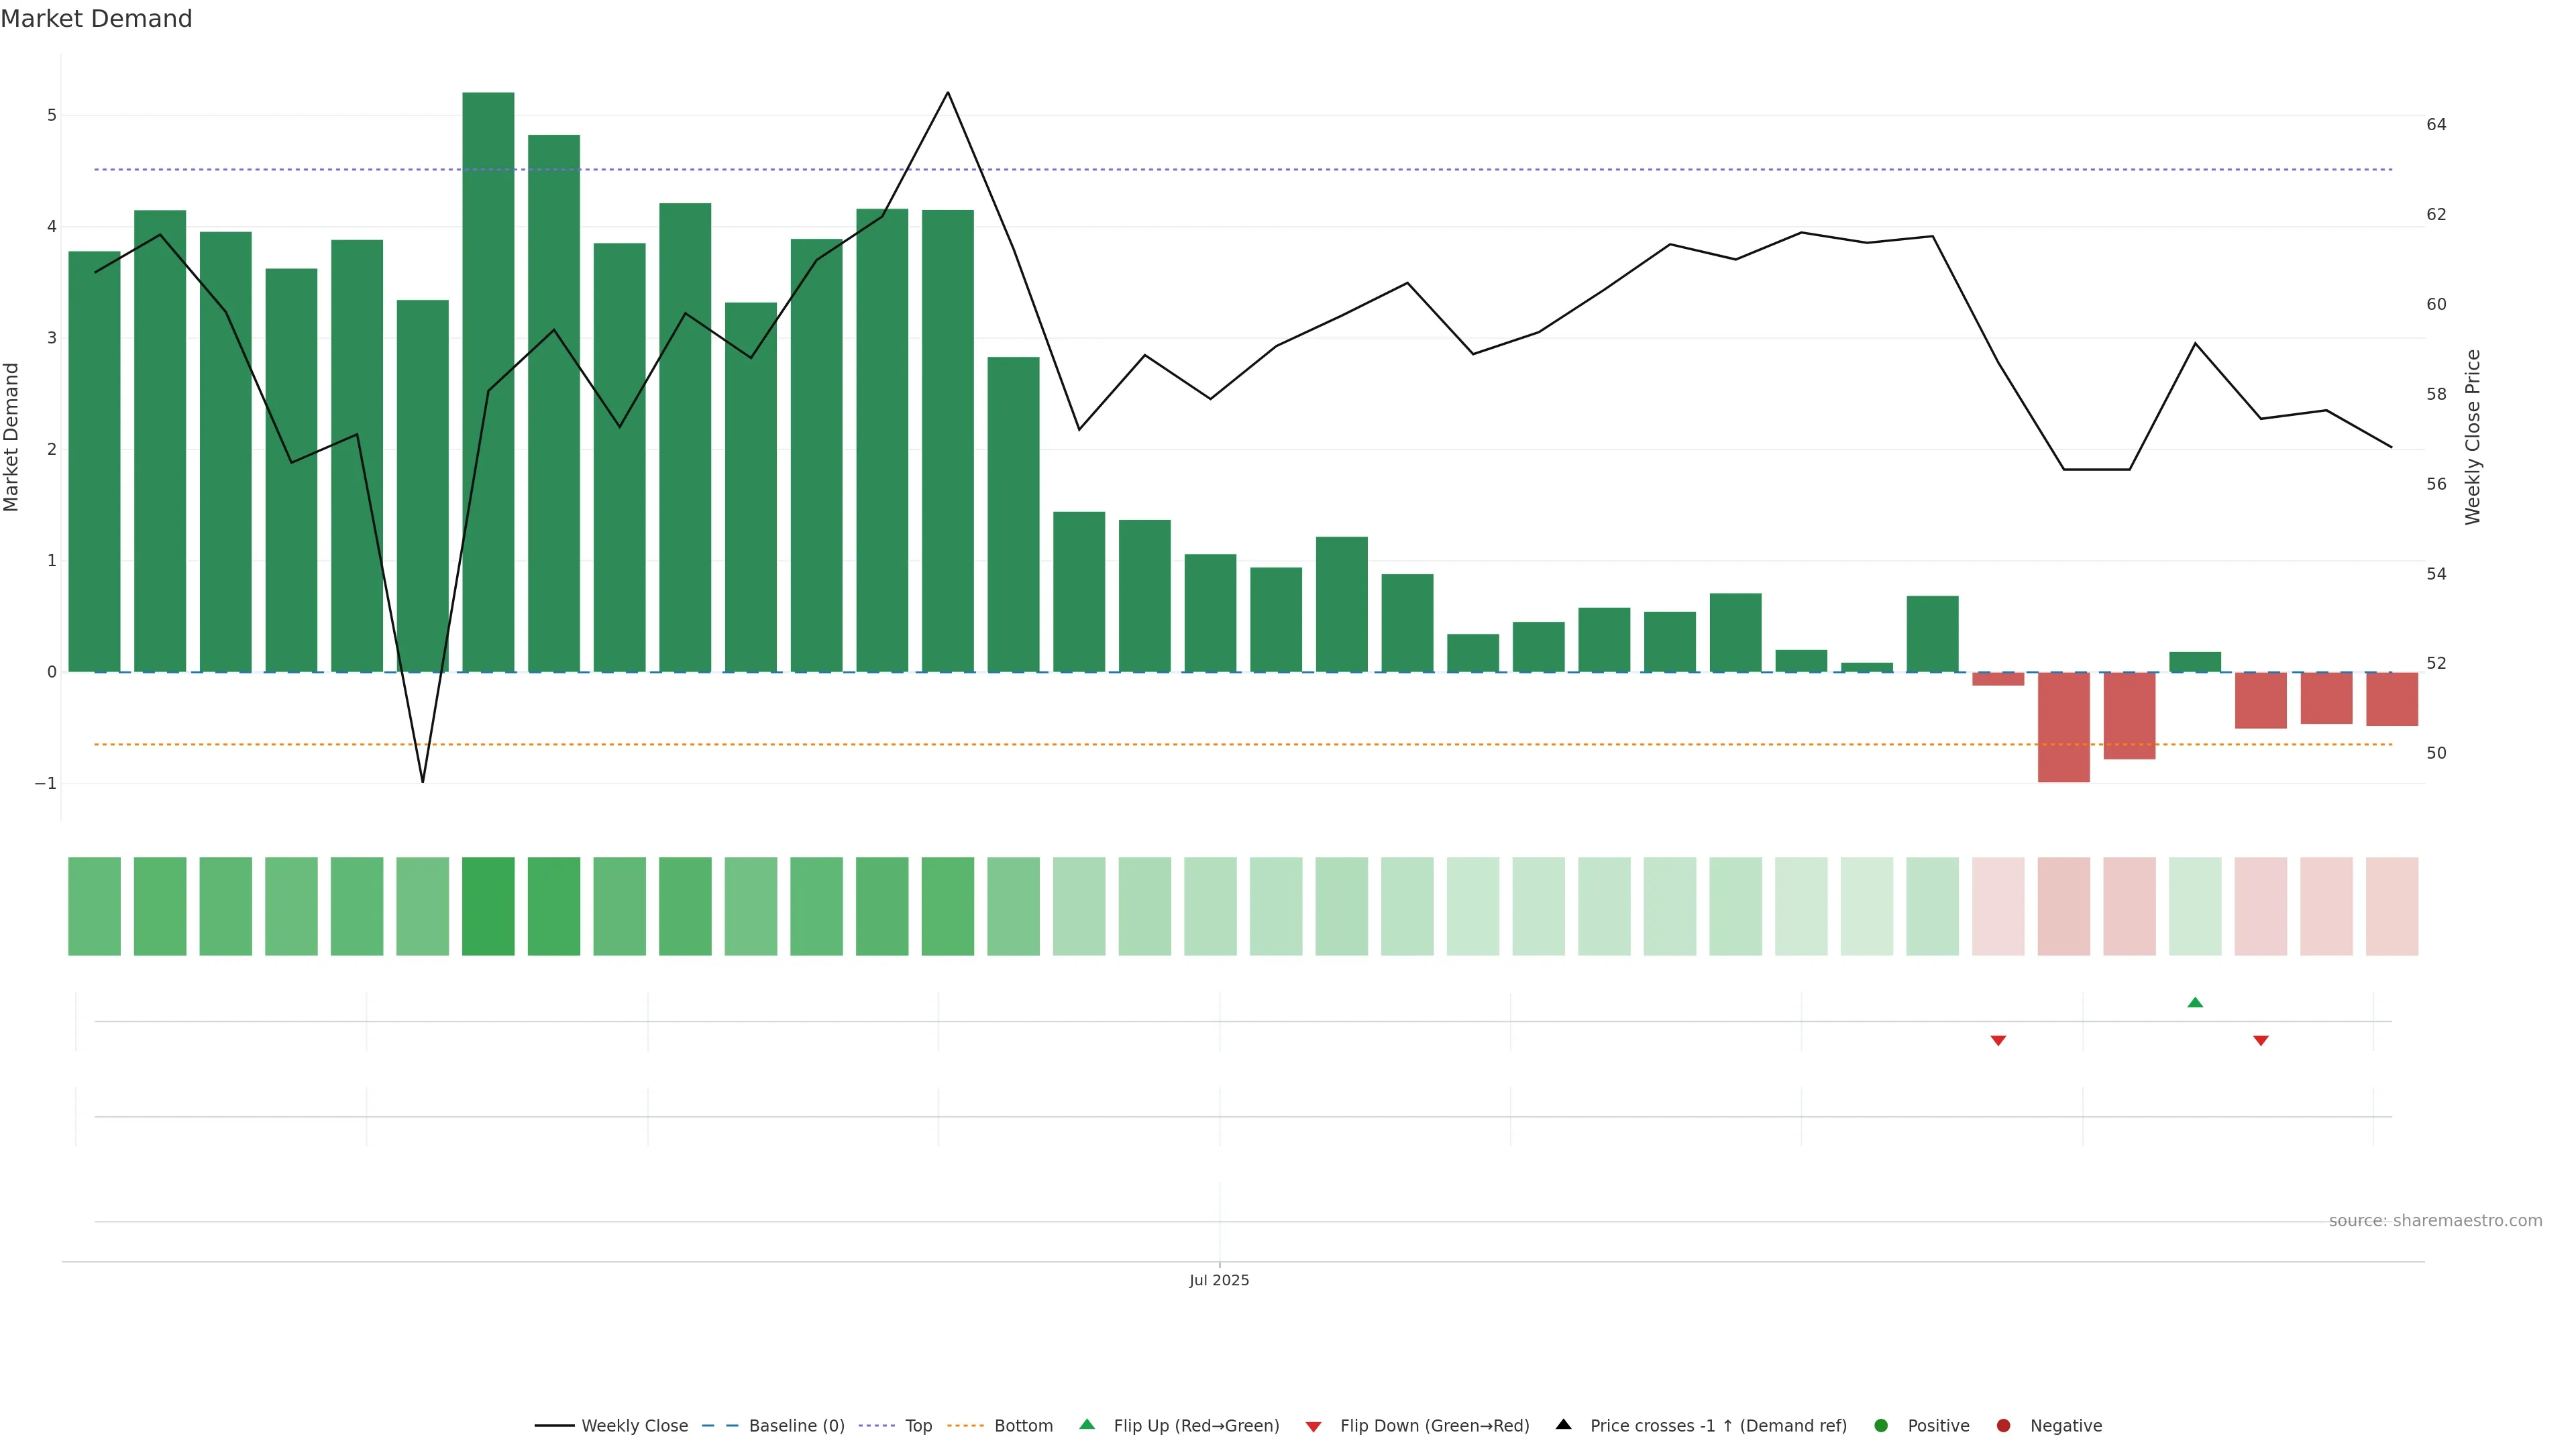
Task: Click the Jul 2025 axis label
Action: 1219,1280
